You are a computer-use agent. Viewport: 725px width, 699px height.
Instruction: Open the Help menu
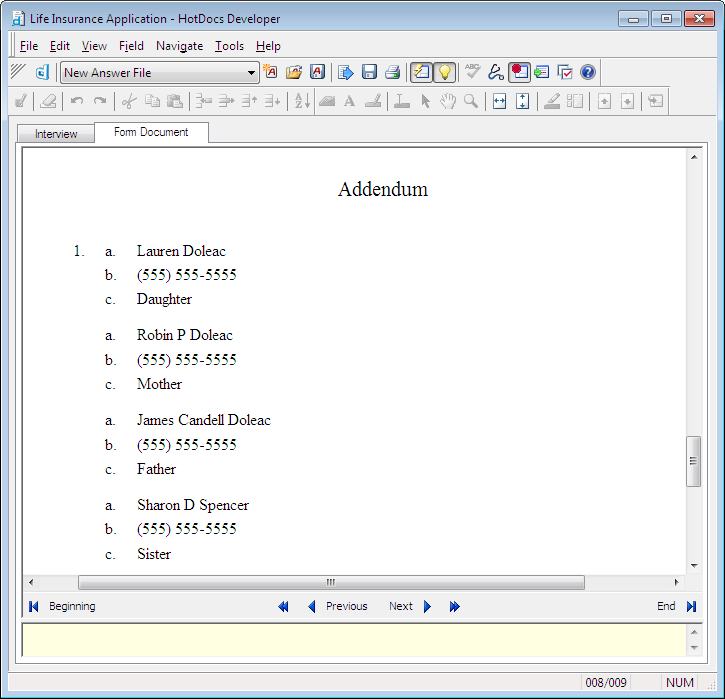click(268, 46)
